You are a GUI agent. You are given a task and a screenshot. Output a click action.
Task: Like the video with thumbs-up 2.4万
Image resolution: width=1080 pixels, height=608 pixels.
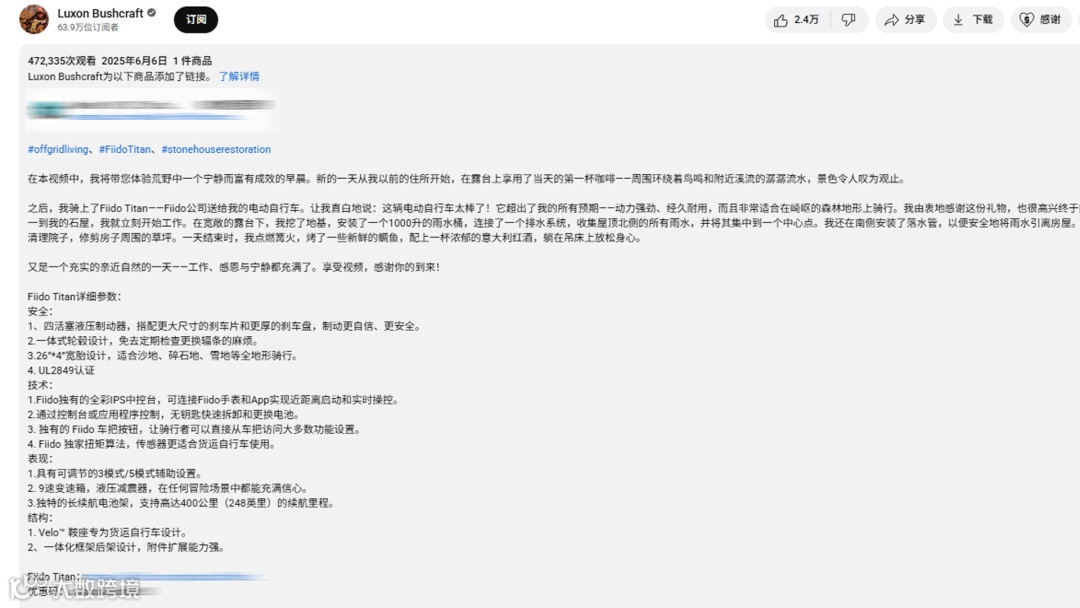[797, 20]
